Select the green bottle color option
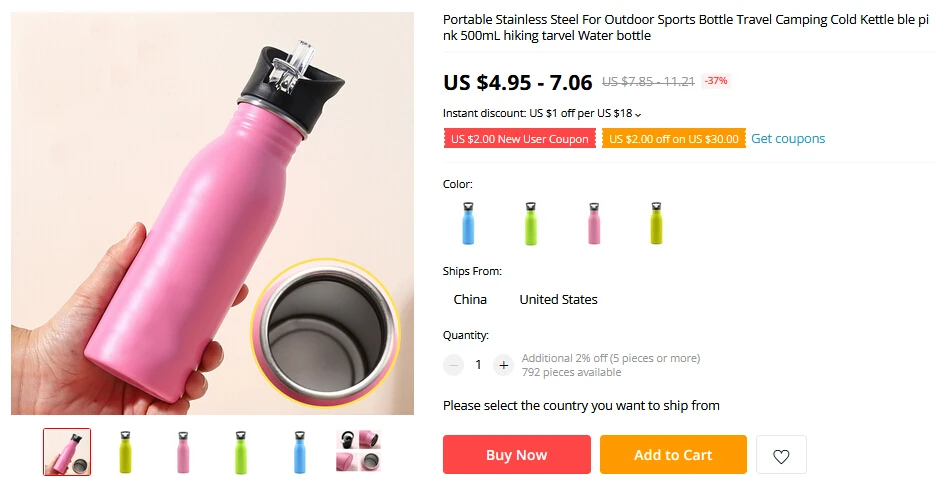 tap(531, 223)
